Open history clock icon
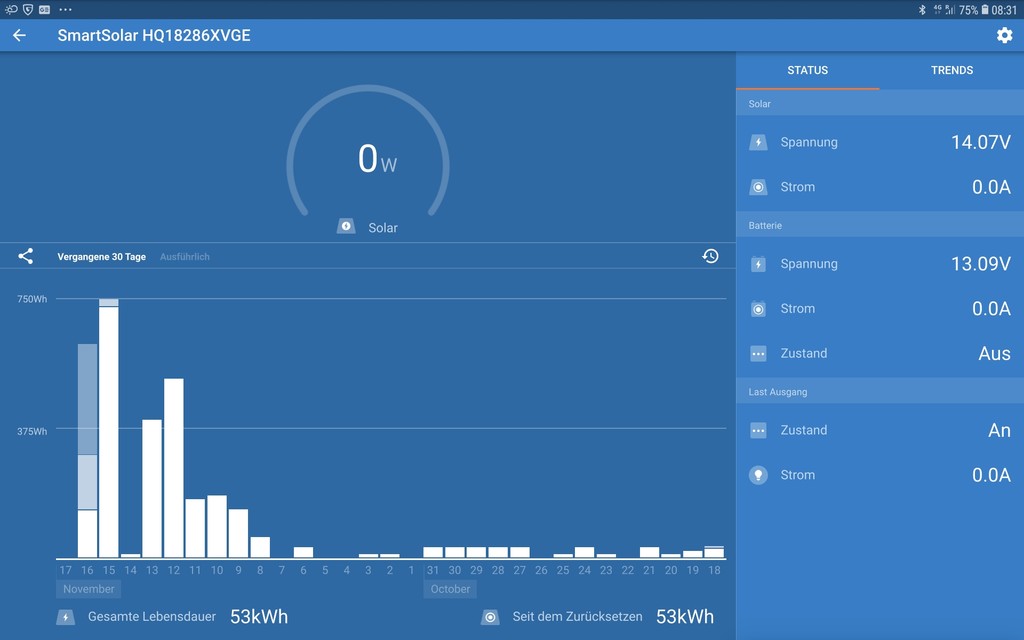The image size is (1024, 640). (x=711, y=256)
